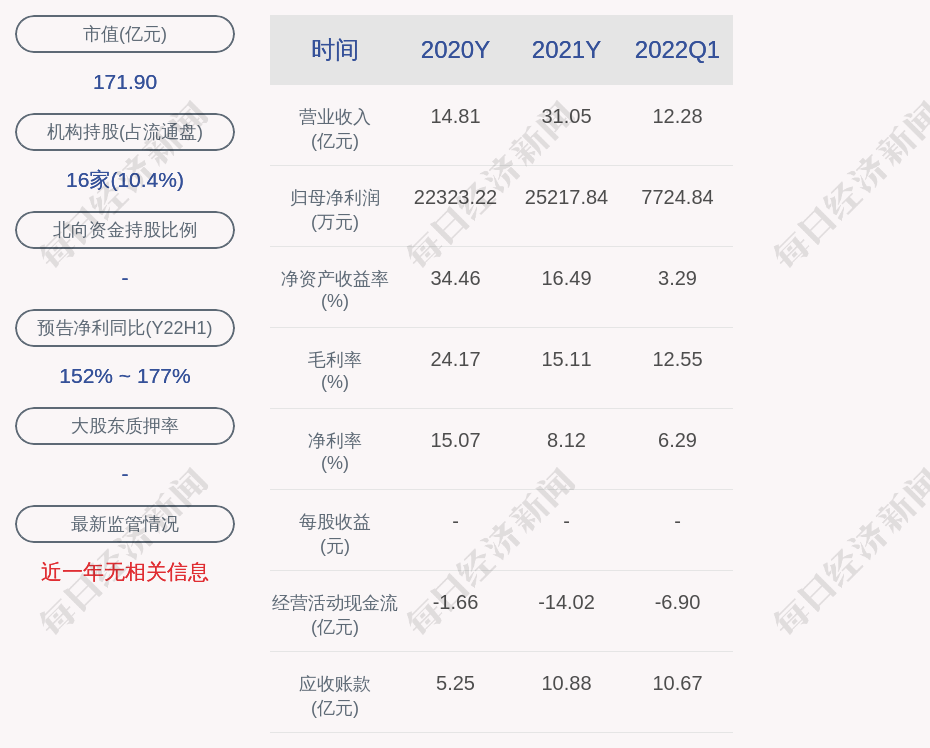The width and height of the screenshot is (930, 748).
Task: Select net profit value 25217.84
Action: [x=566, y=198]
